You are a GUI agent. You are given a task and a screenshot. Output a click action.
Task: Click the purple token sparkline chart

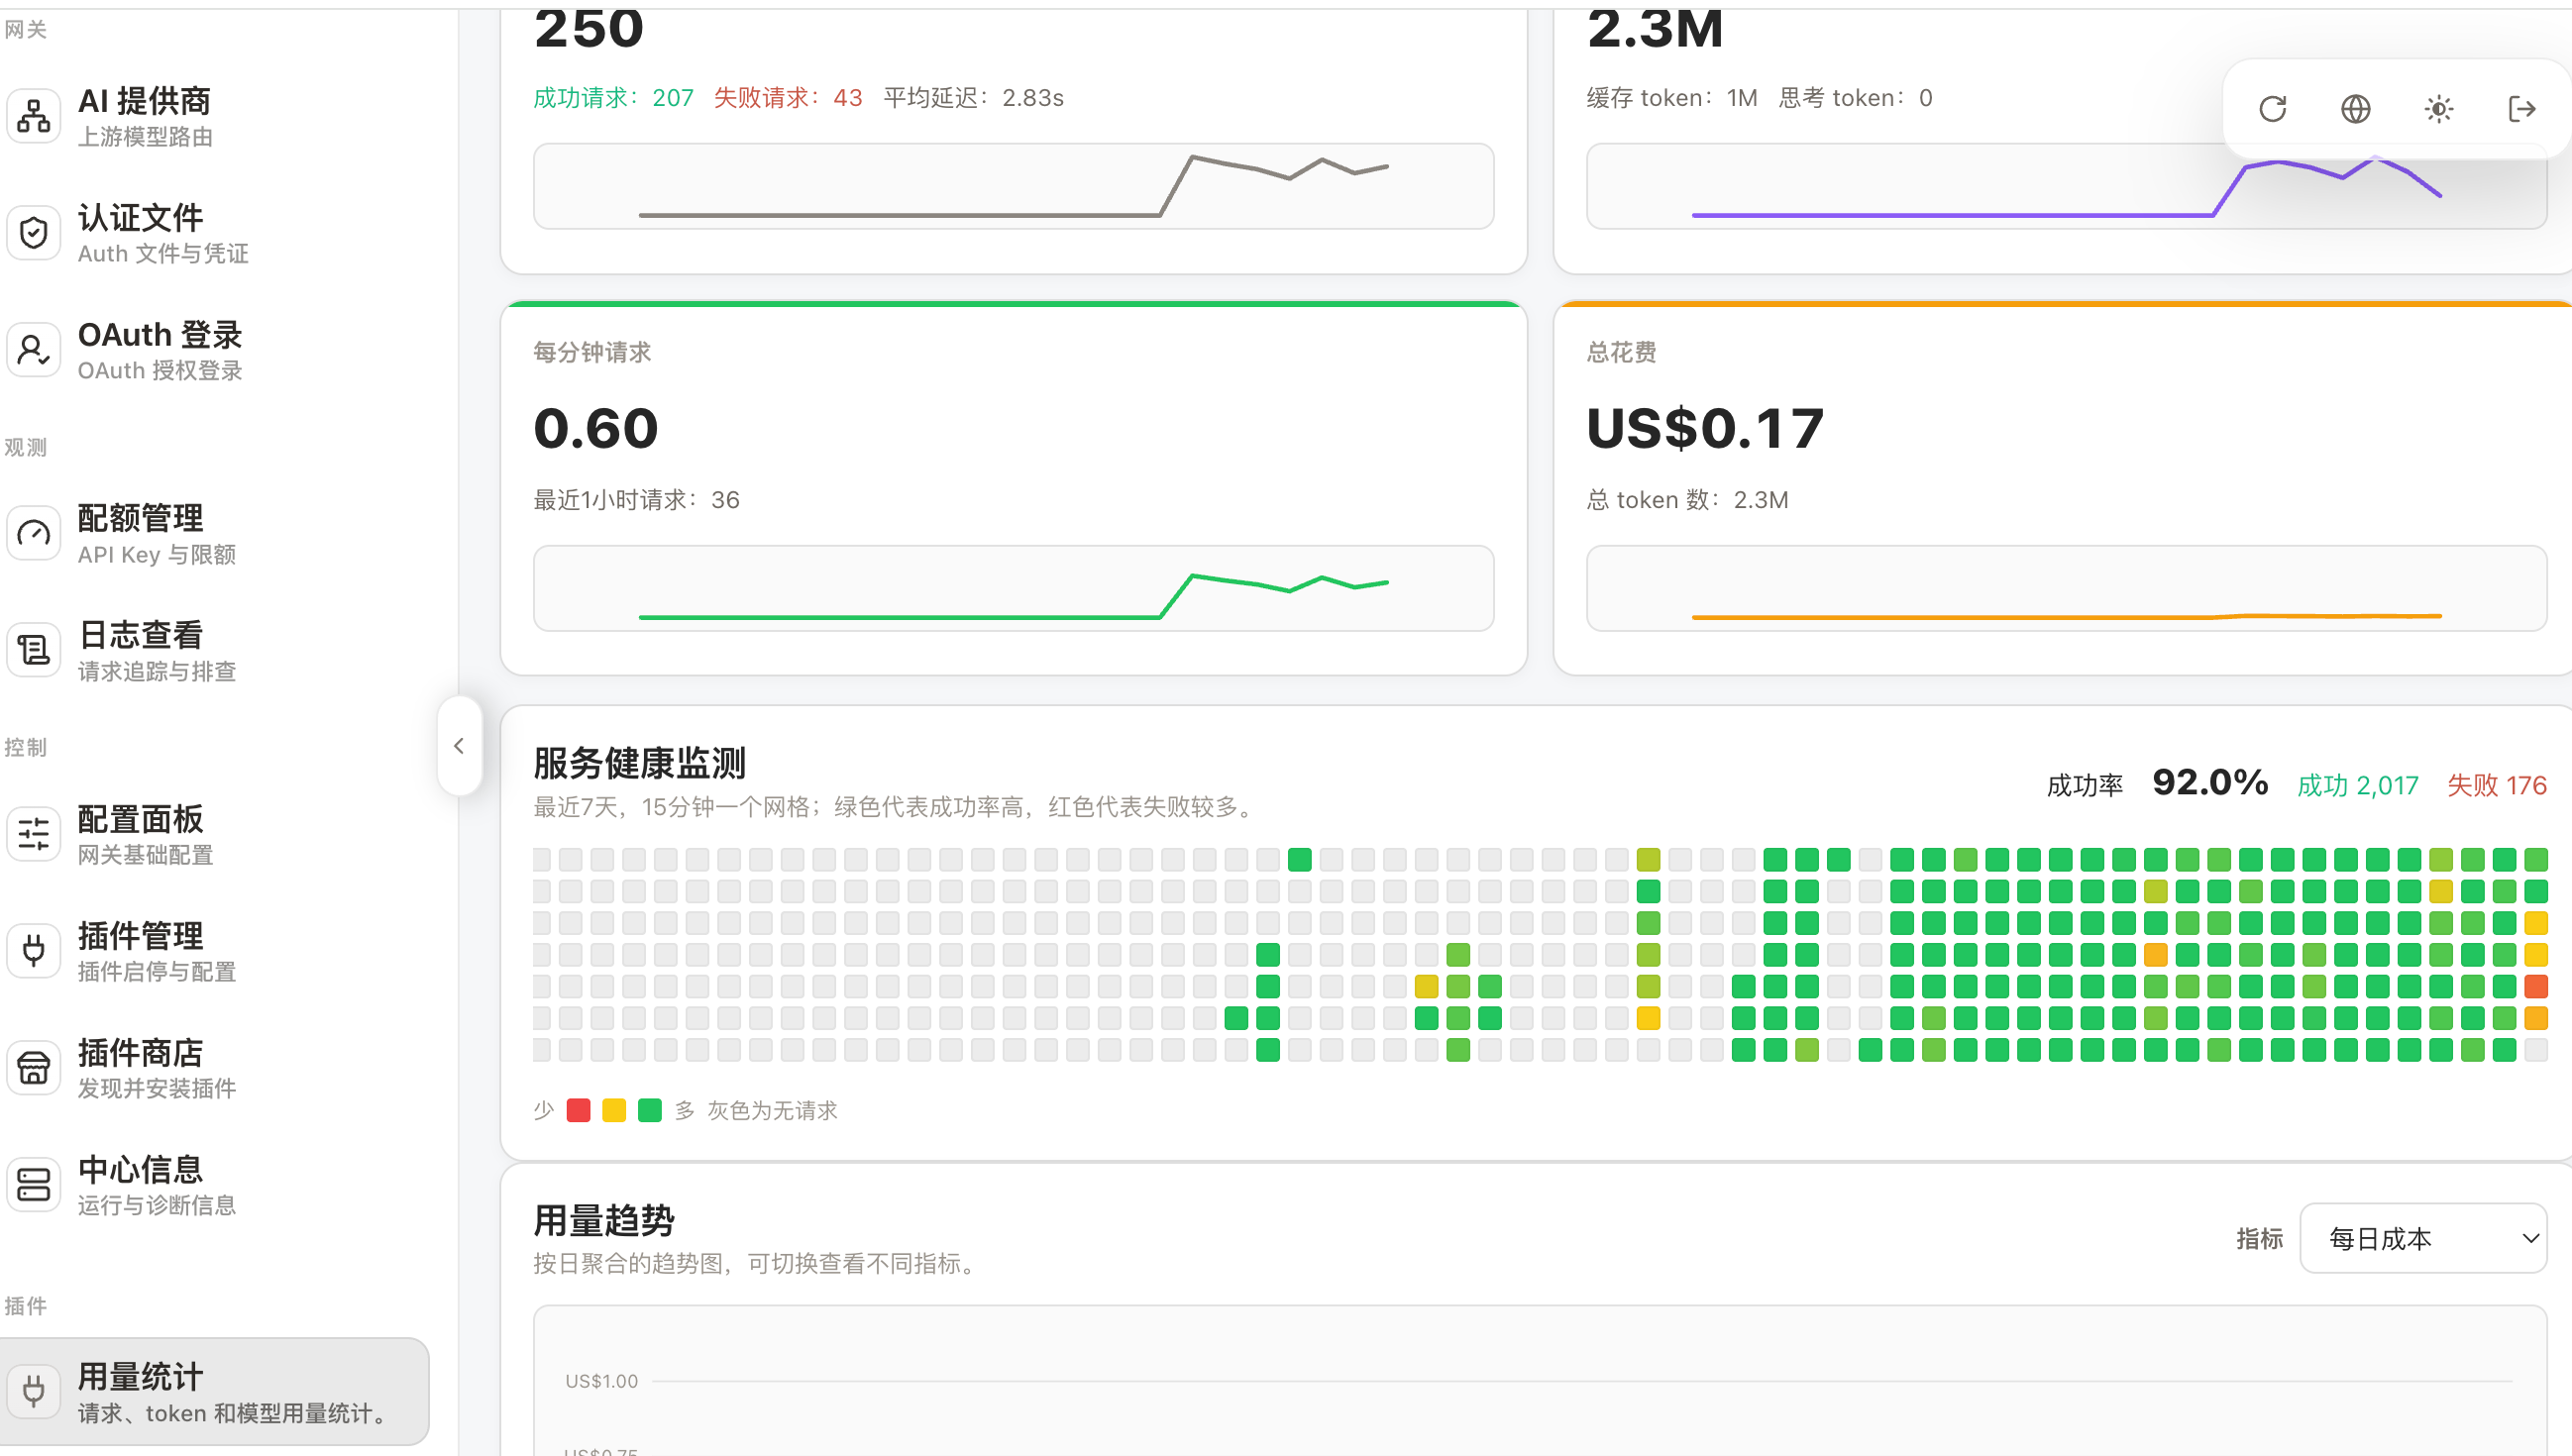click(x=2066, y=186)
